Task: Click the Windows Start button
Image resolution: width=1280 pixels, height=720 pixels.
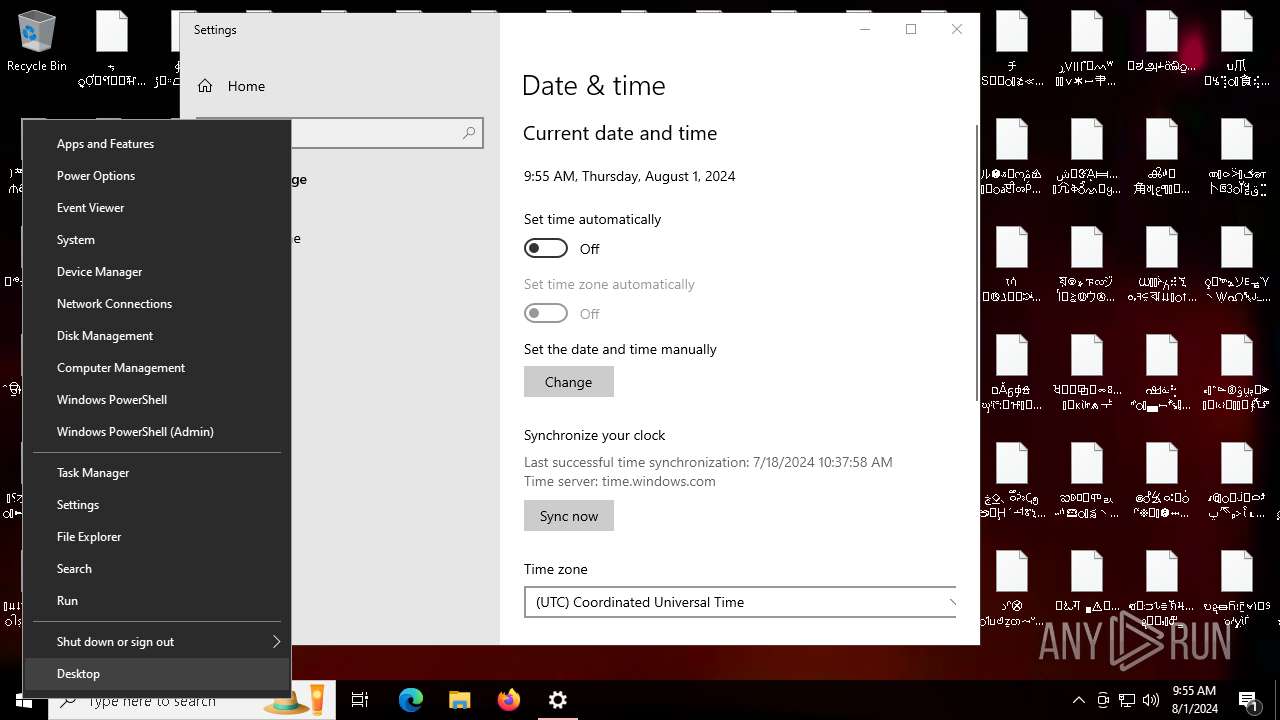Action: point(24,700)
